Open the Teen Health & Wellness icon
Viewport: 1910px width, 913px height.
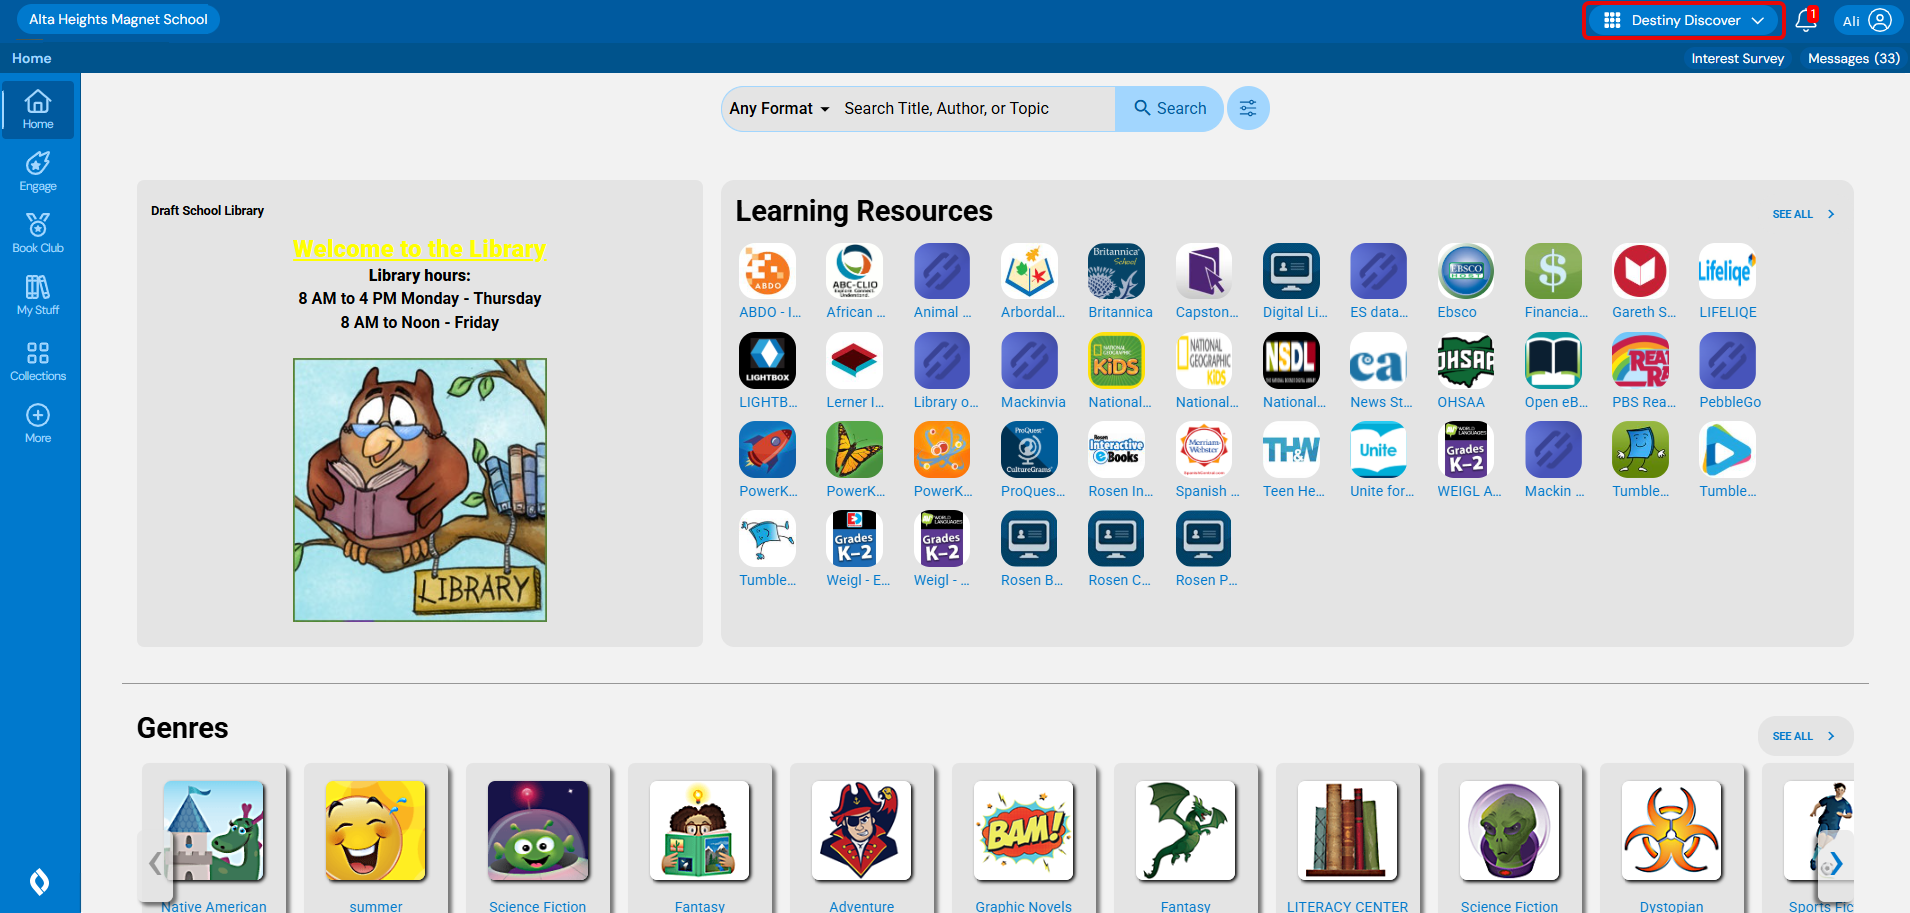tap(1291, 450)
